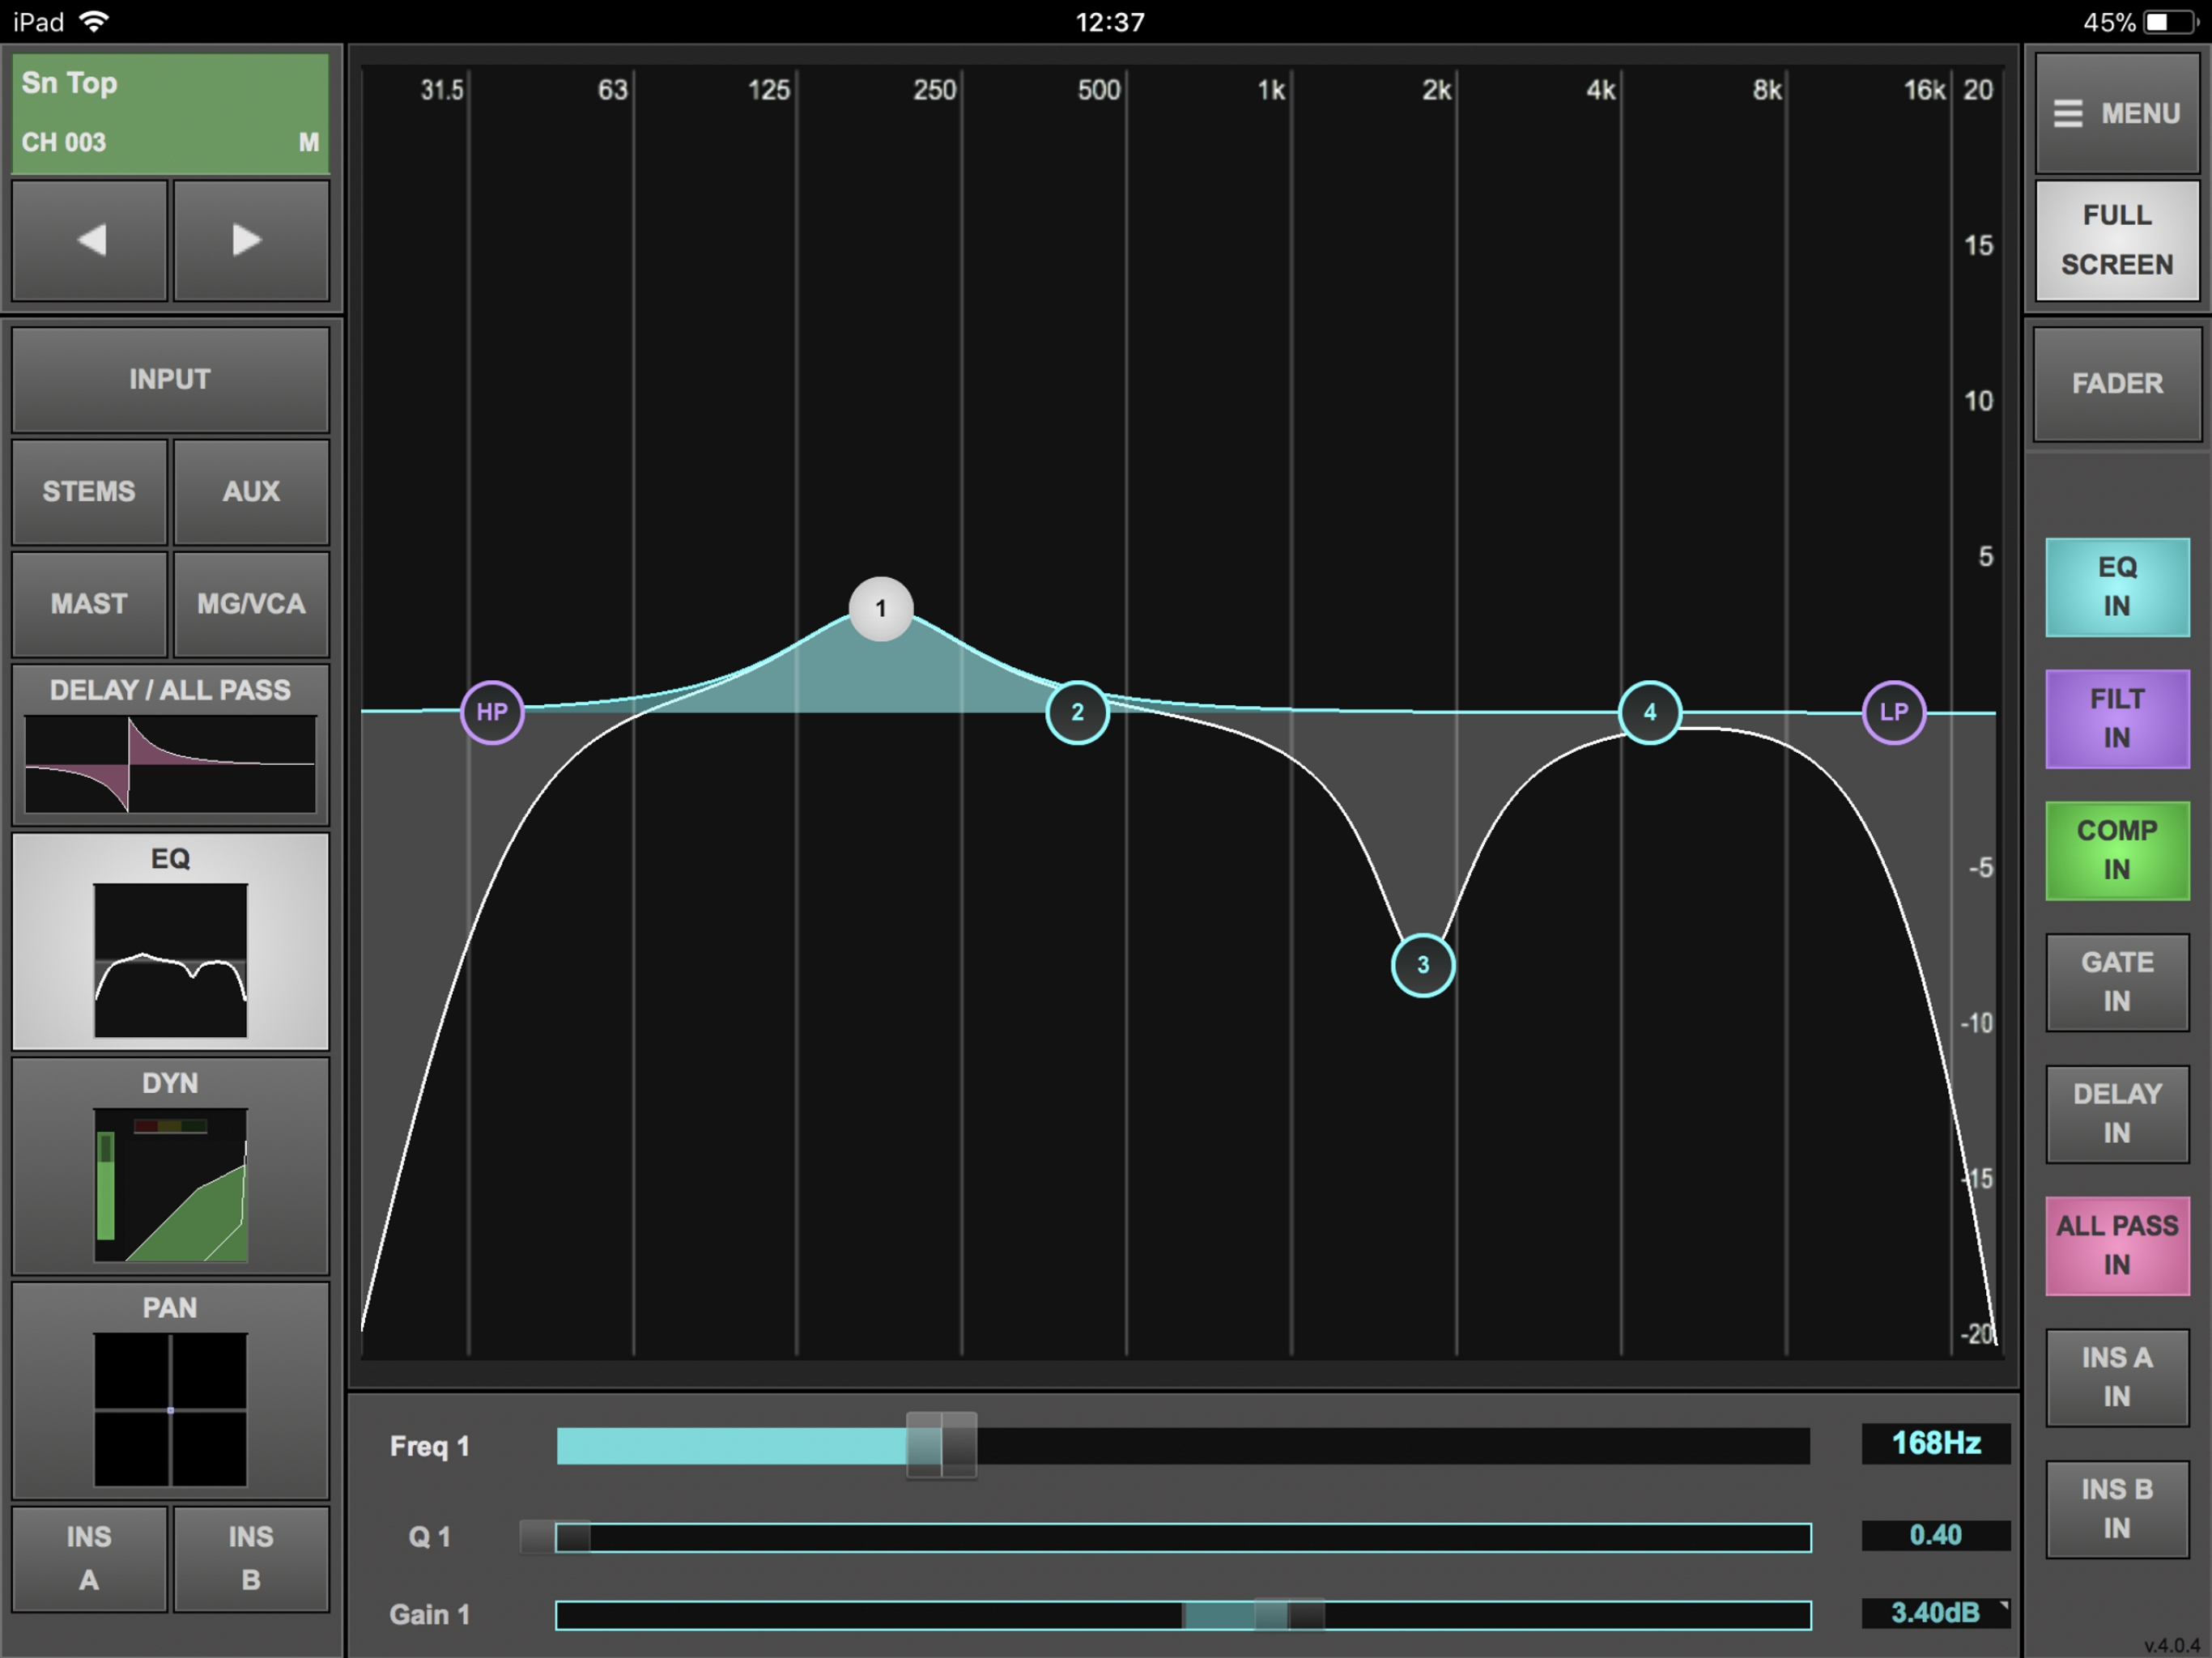Open the FADER view
Screen dimensions: 2212x1658
(x=2116, y=384)
